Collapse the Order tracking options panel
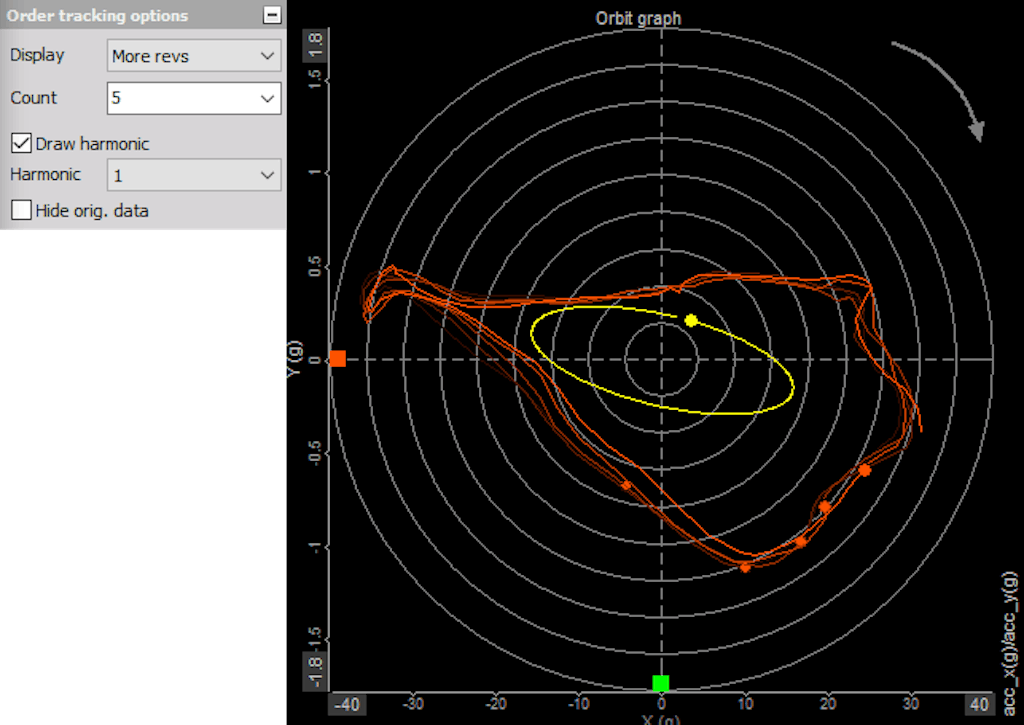Screen dimensions: 1024x725 272,15
